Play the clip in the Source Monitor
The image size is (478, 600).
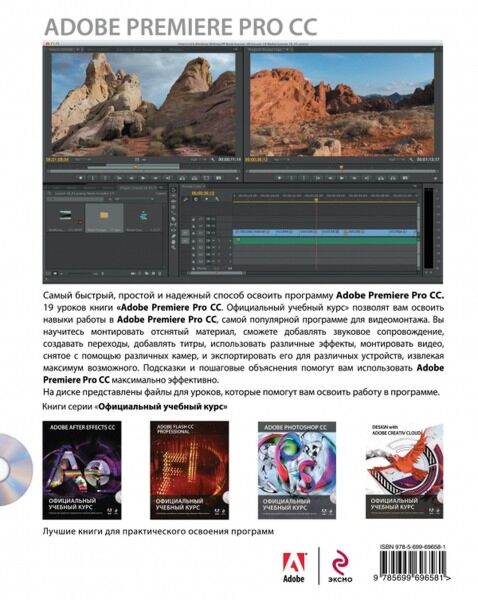click(143, 178)
